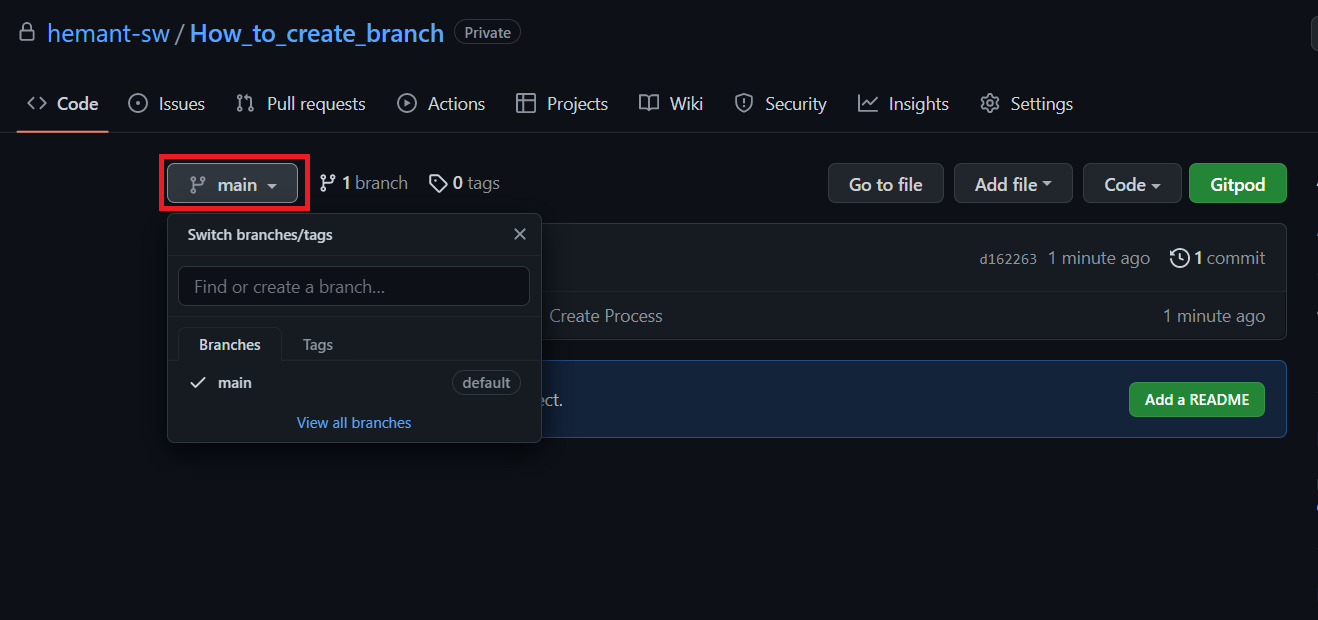Screen dimensions: 1318x620
Task: Open the Insights tab
Action: [x=903, y=104]
